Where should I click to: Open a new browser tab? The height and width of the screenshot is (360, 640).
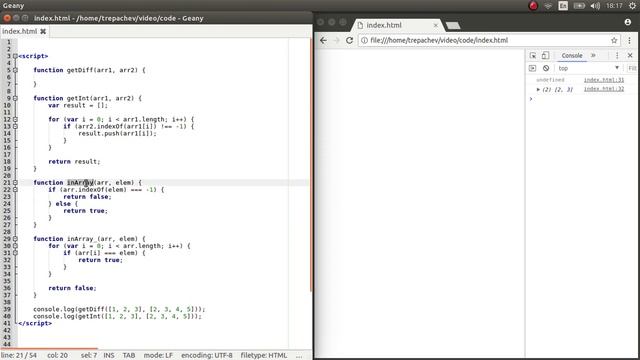pyautogui.click(x=453, y=26)
